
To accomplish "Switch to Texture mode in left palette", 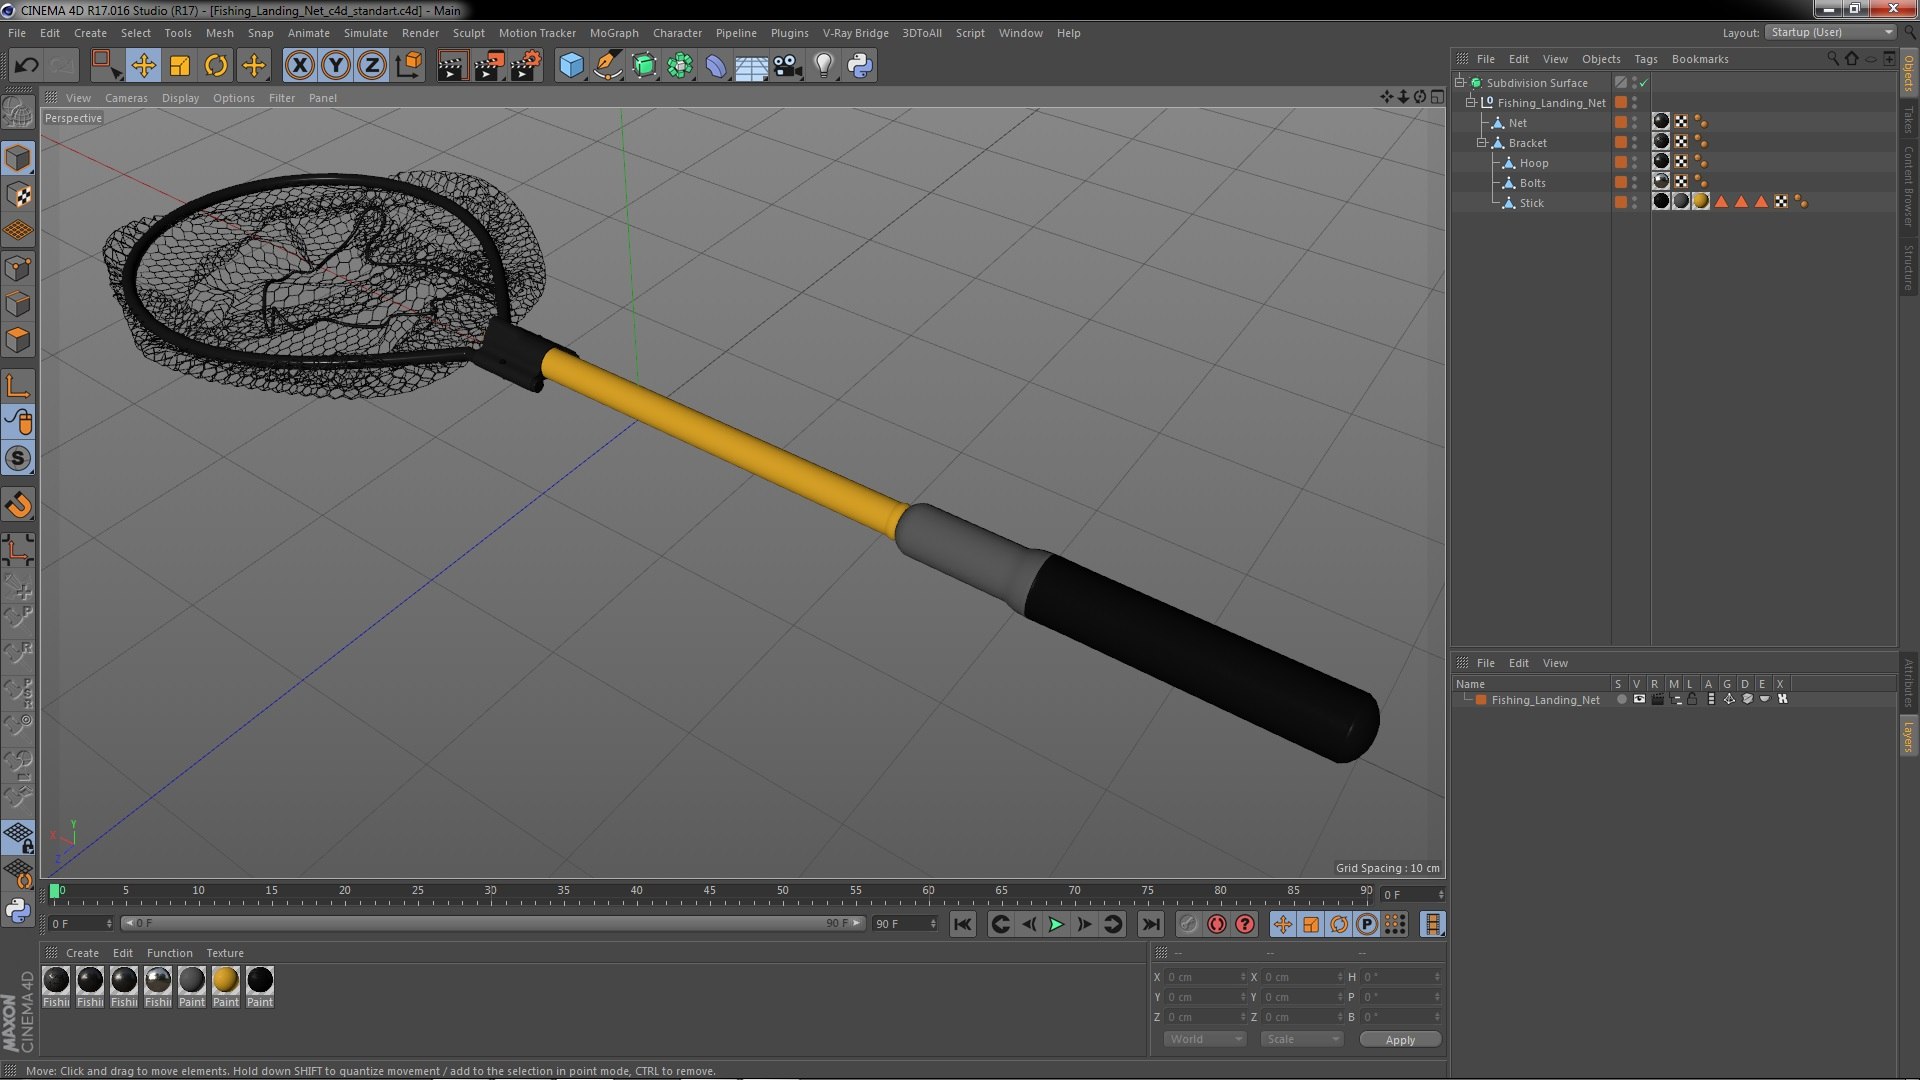I will (x=18, y=195).
